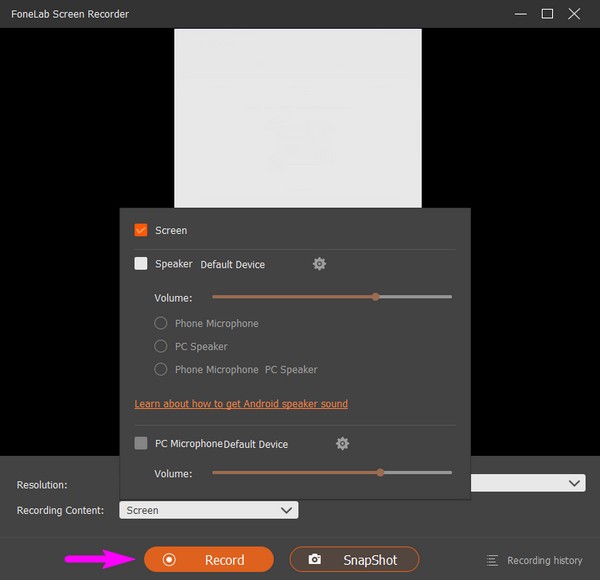
Task: Enable the PC Microphone checkbox
Action: 141,443
